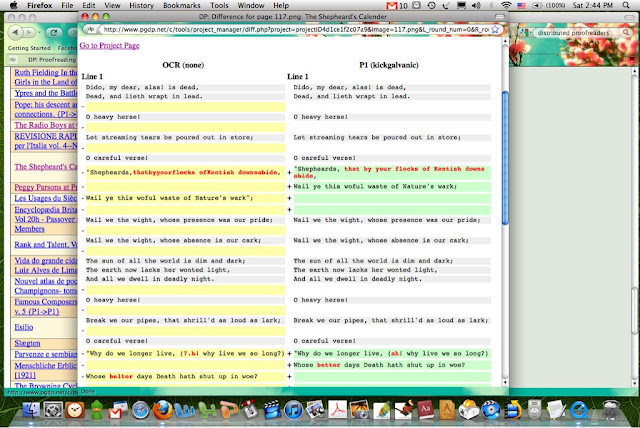Open the Bookmarks menu

tap(182, 5)
